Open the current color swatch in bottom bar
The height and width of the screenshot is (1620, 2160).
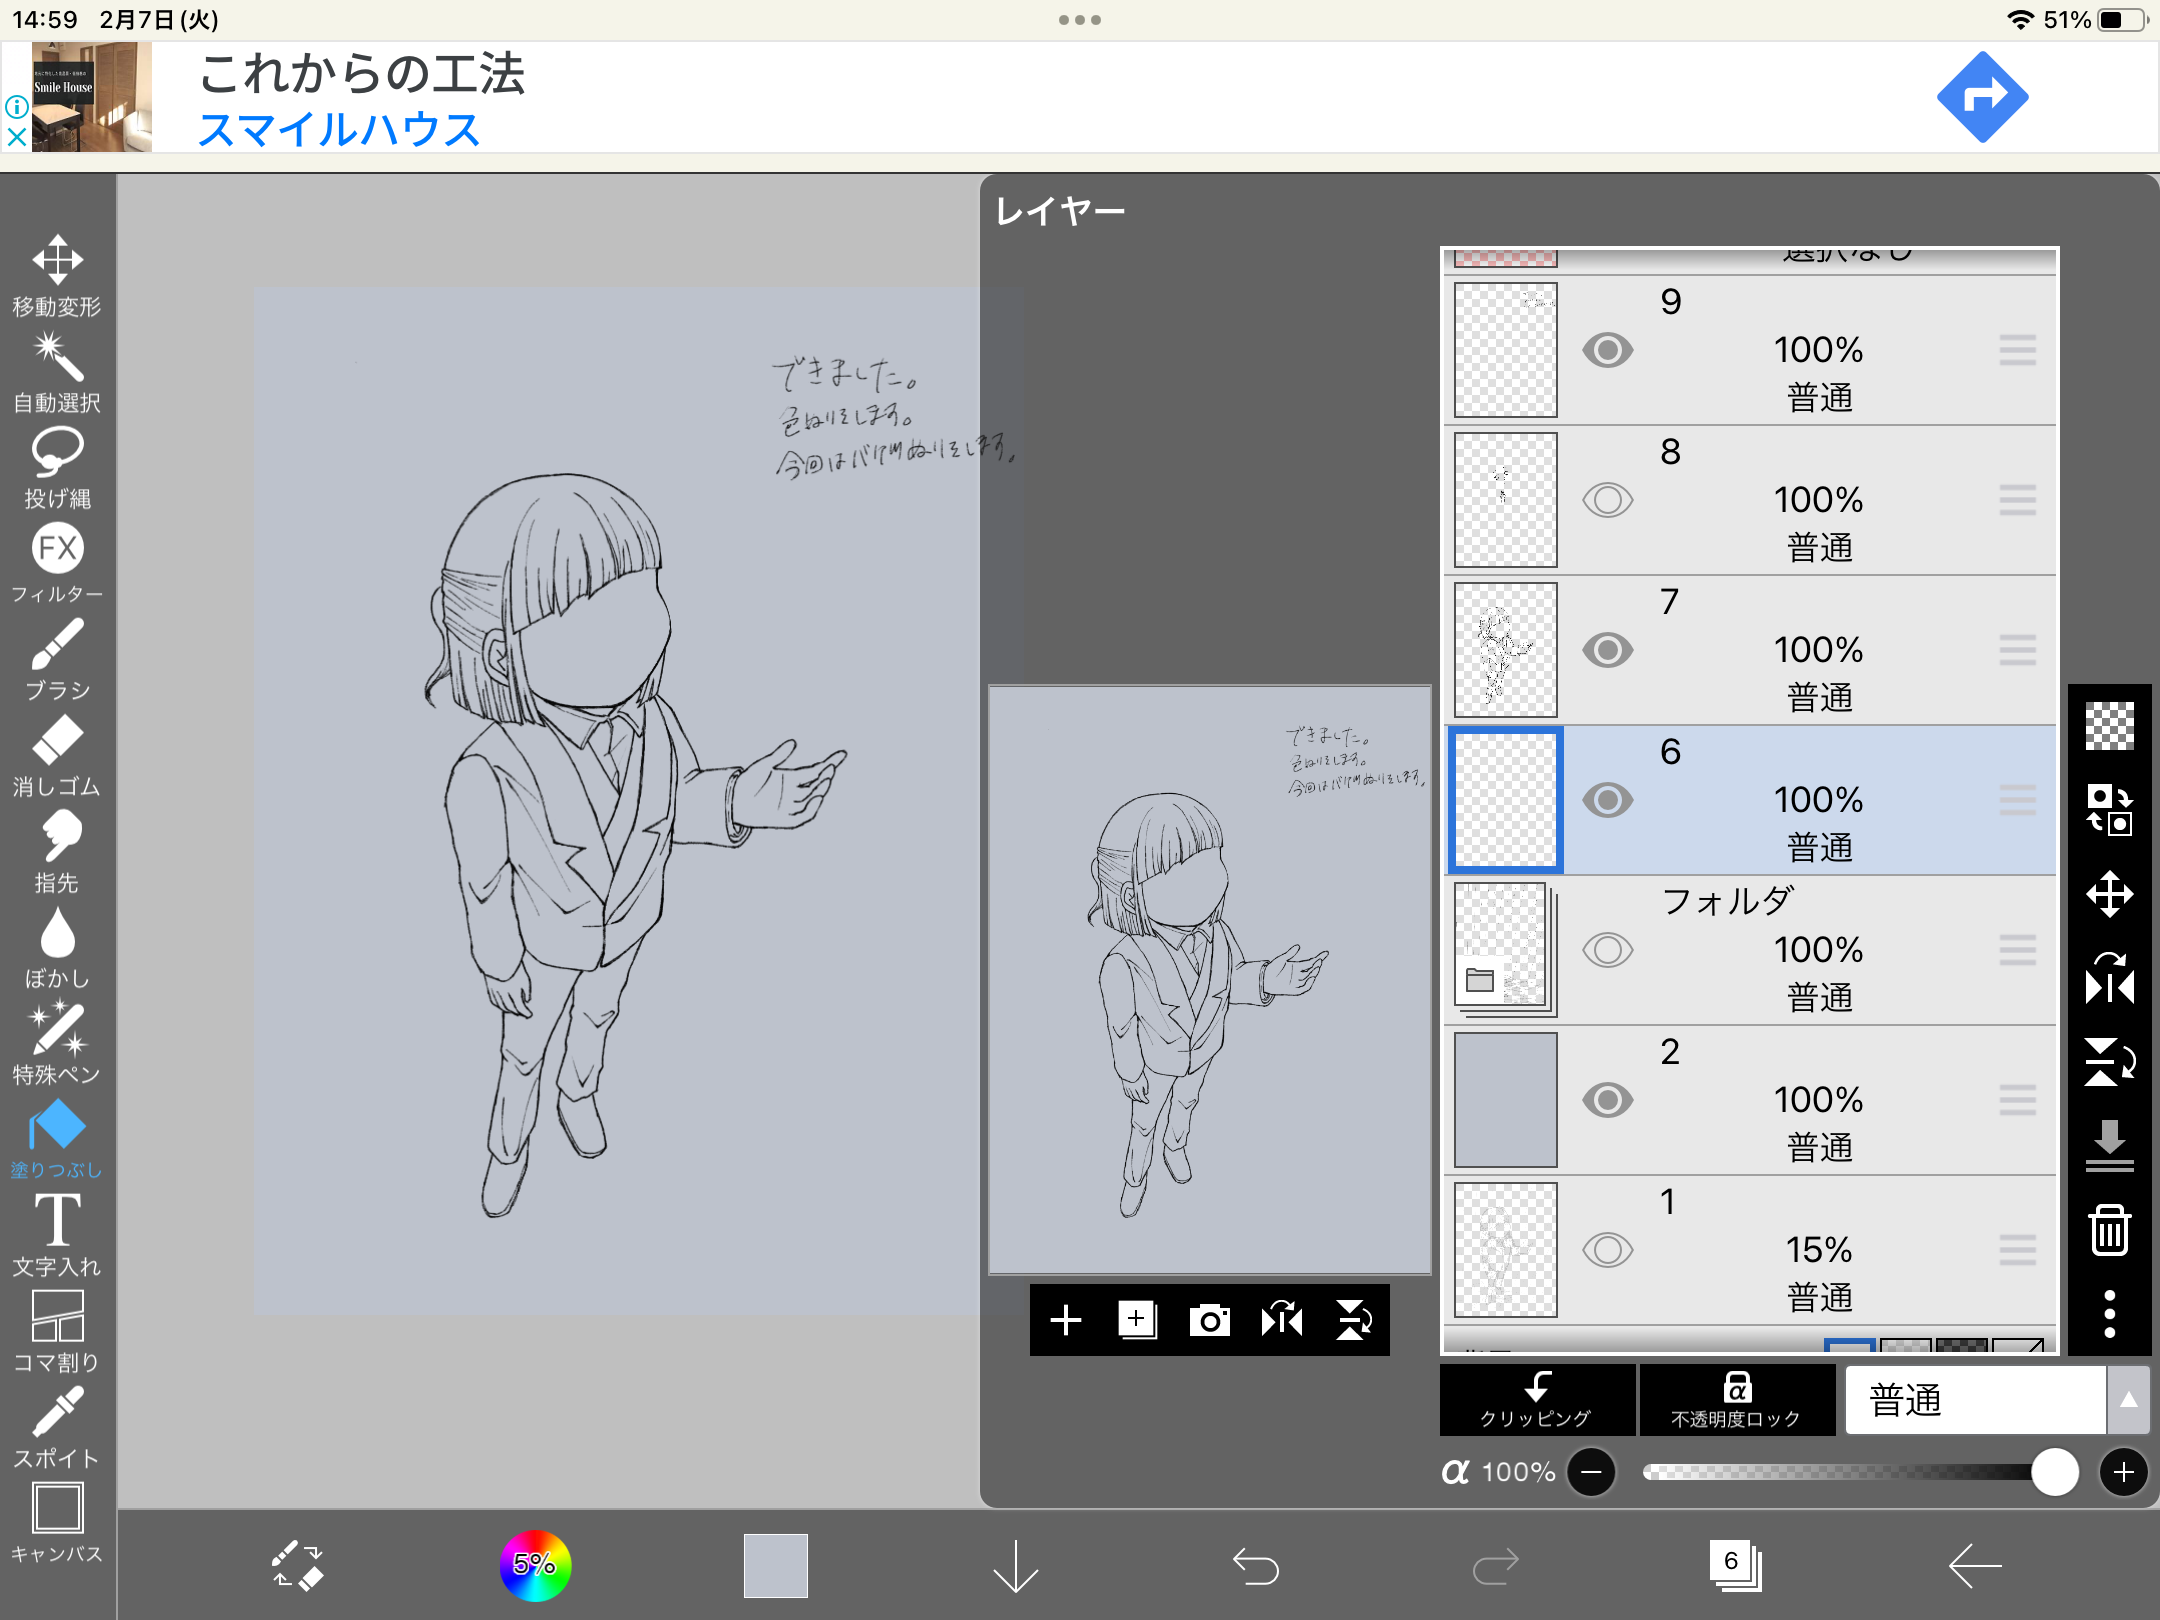pos(775,1565)
